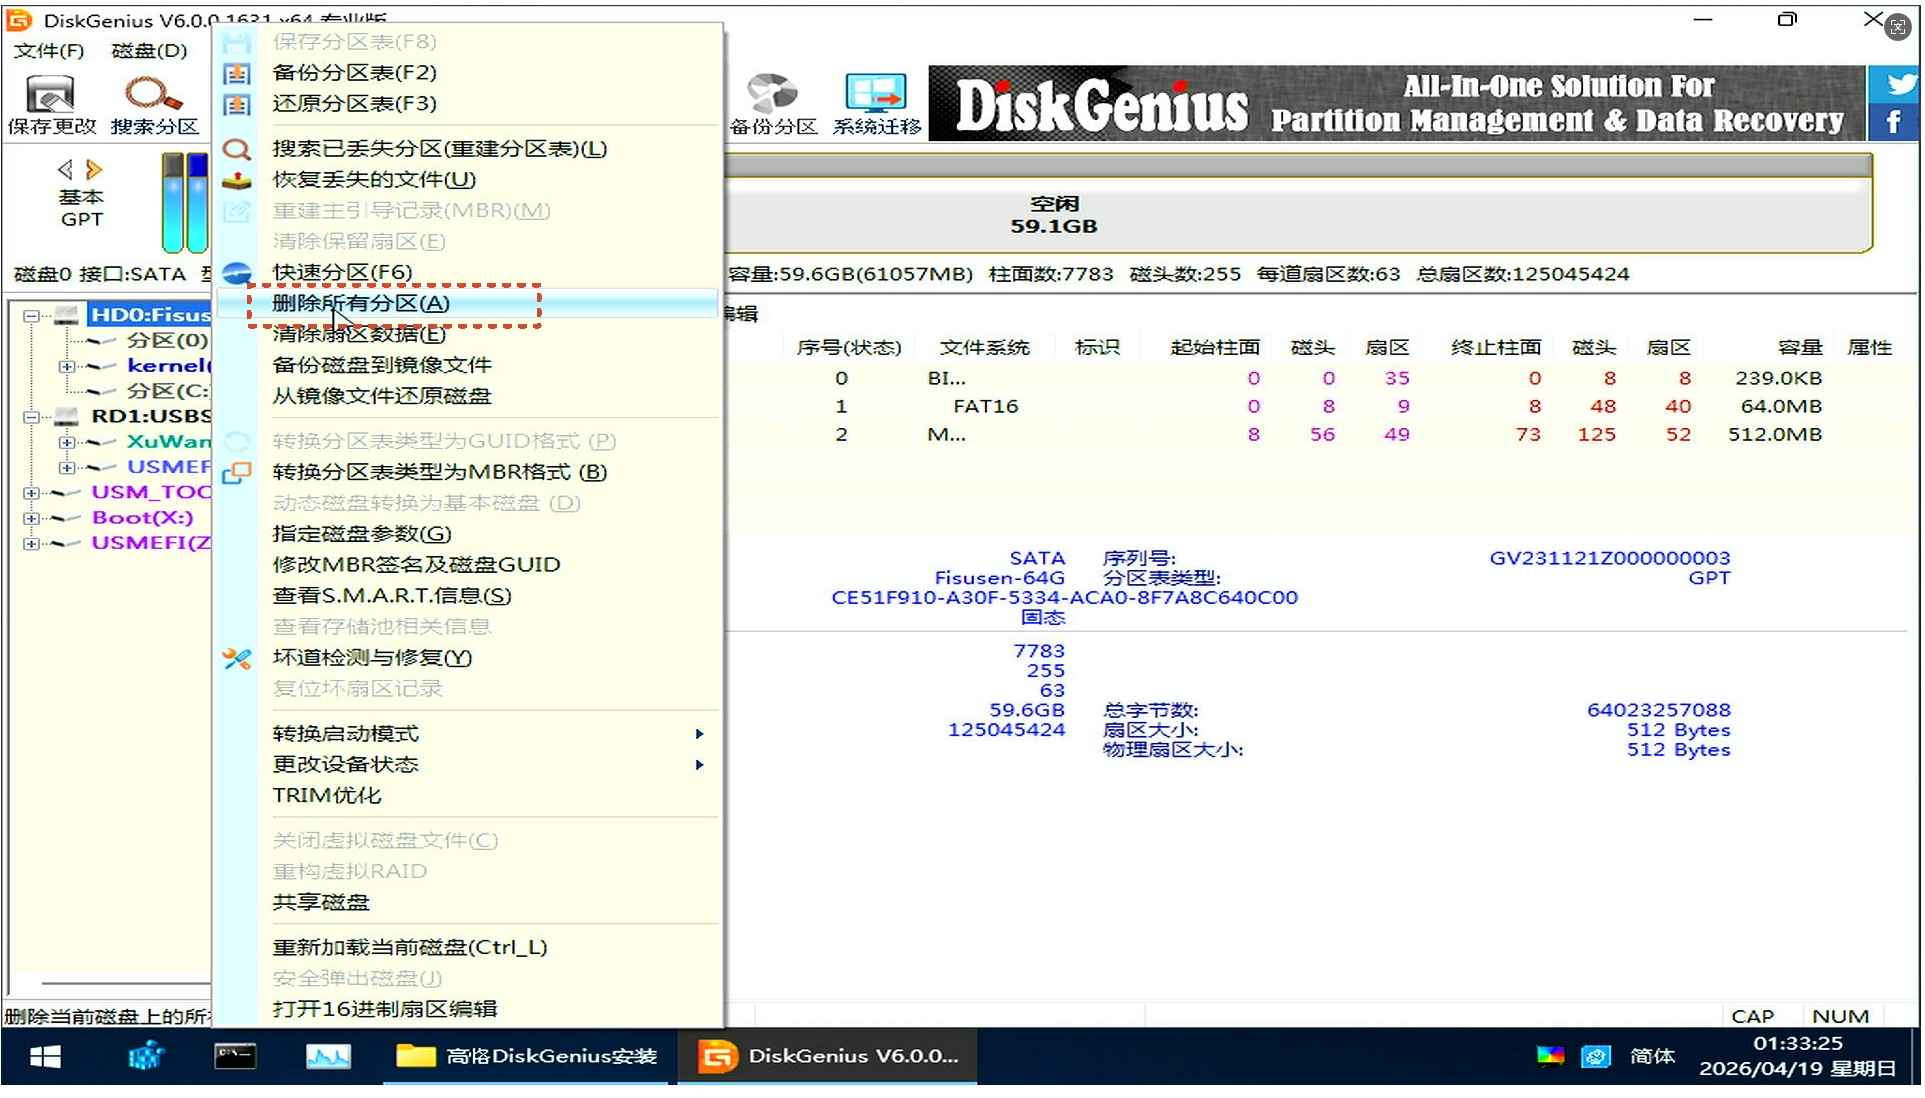Viewport: 1925px width, 1098px height.
Task: Select 删除所有分区(A) menu entry
Action: (467, 303)
